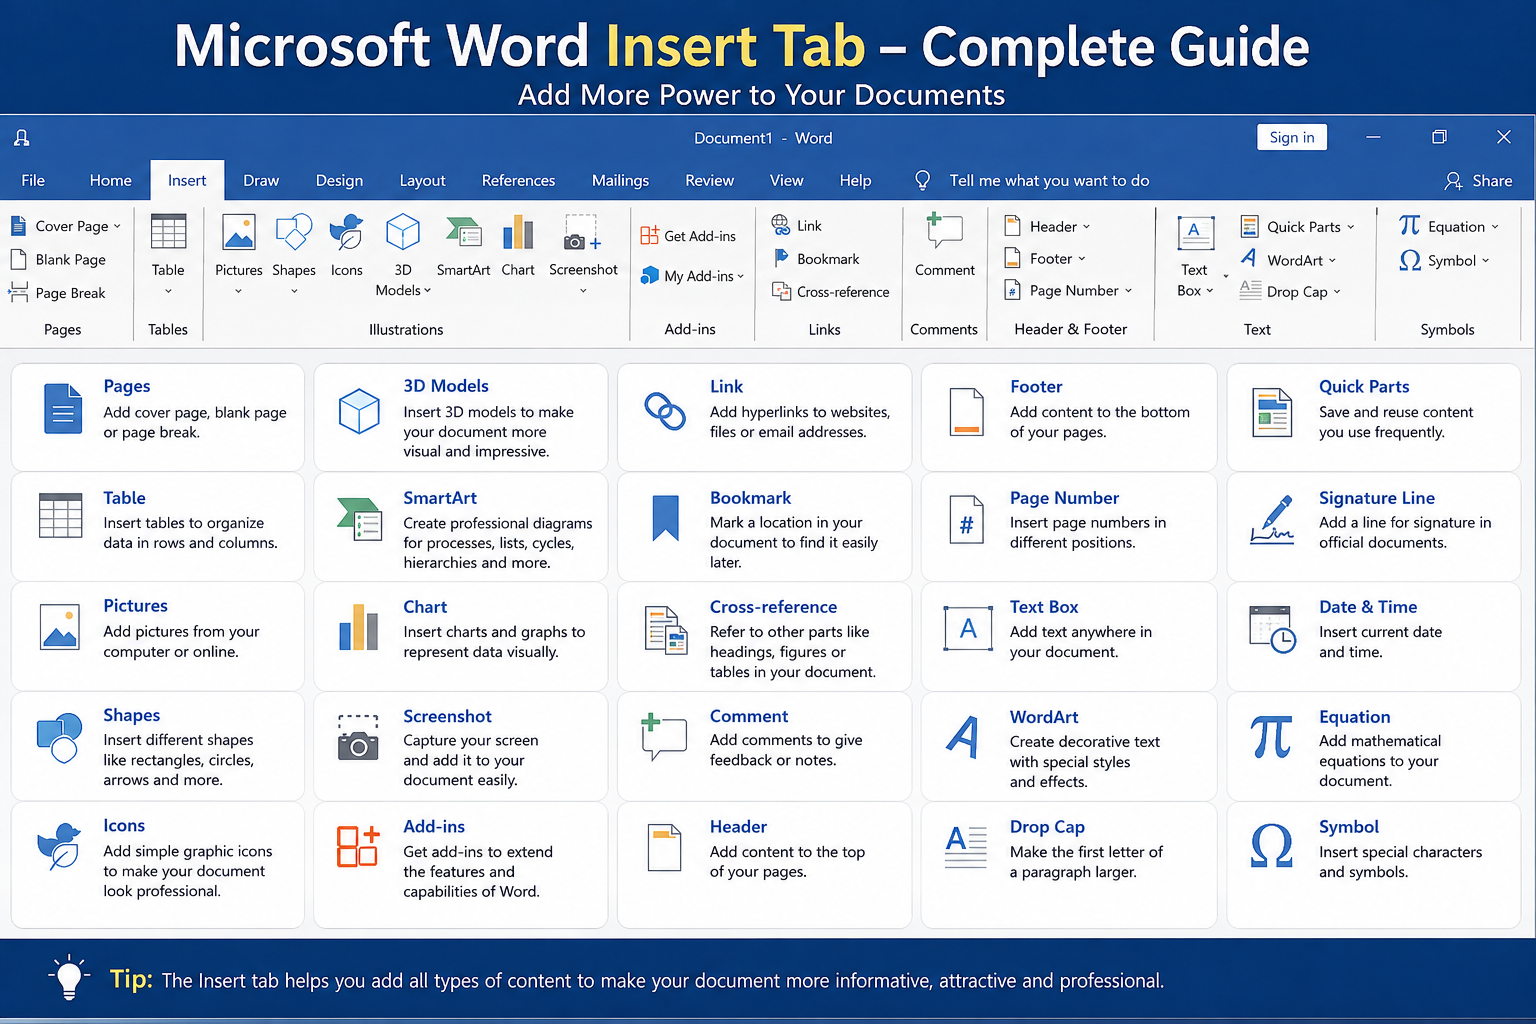1536x1024 pixels.
Task: Click the Sign in button
Action: tap(1292, 137)
